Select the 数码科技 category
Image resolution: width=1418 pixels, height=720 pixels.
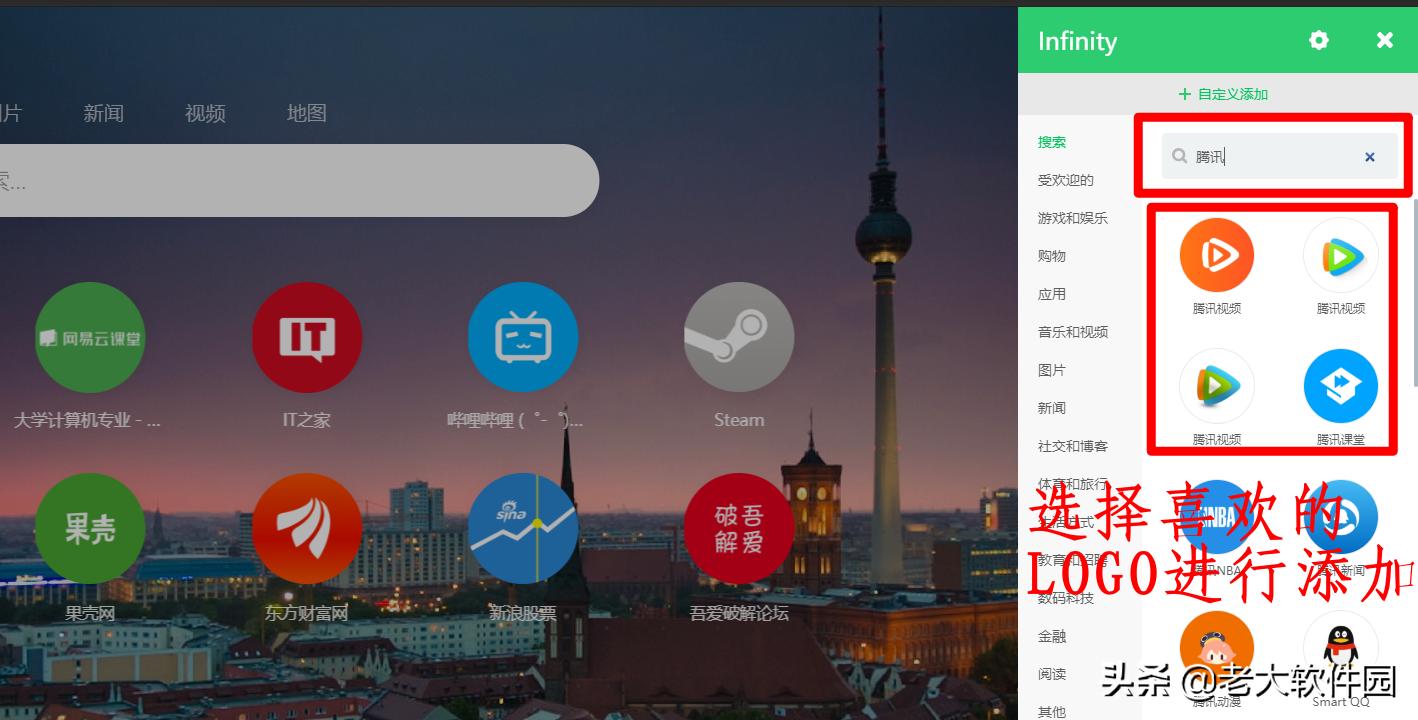(1066, 598)
